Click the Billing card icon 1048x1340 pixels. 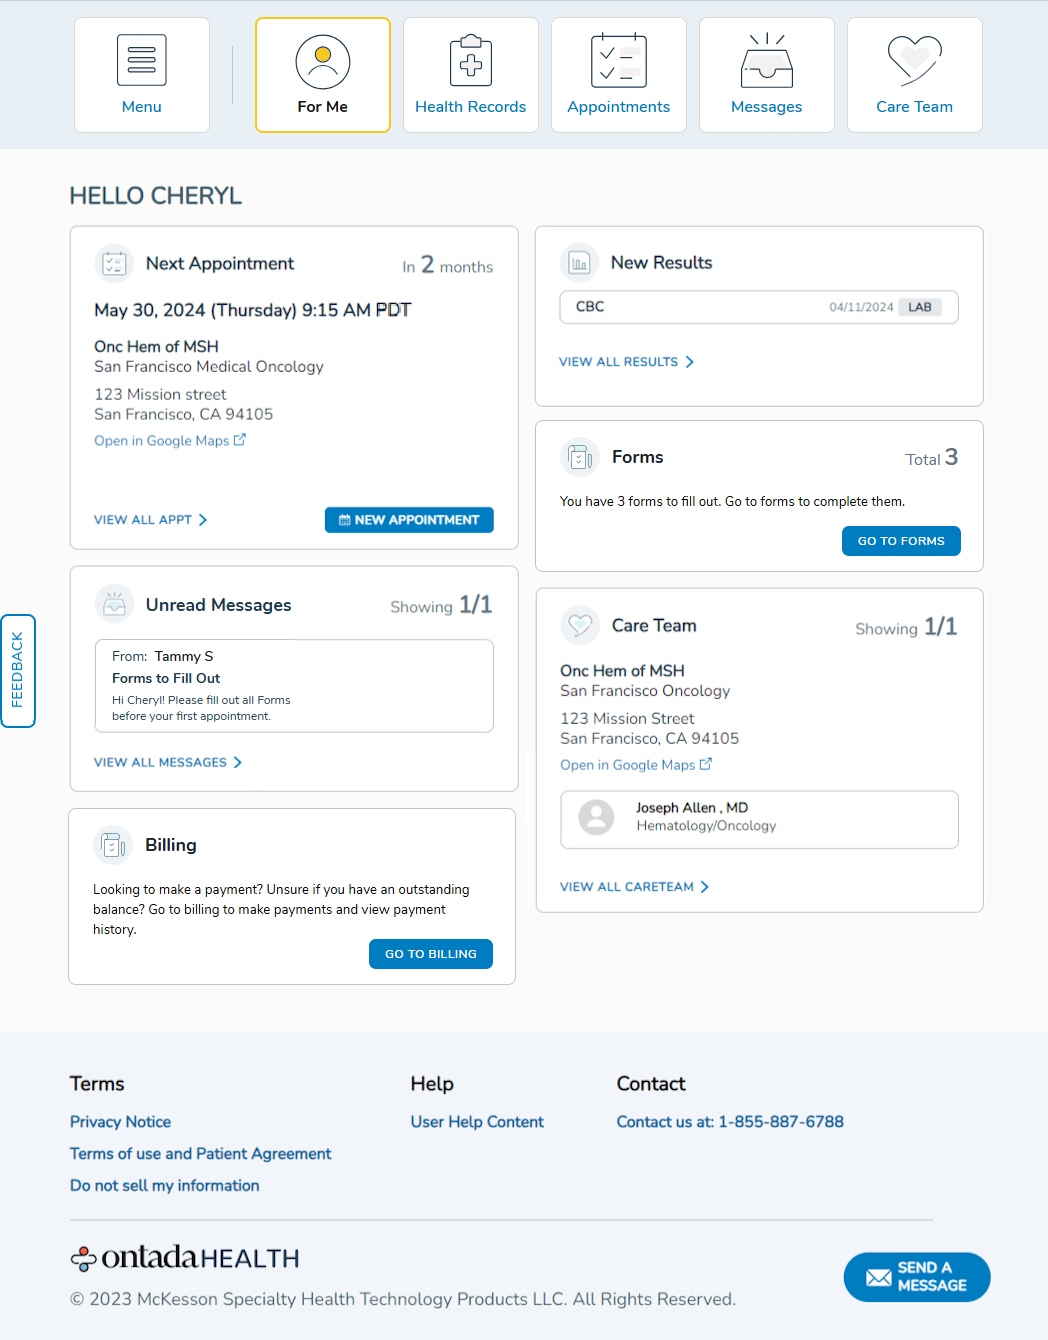(x=113, y=845)
